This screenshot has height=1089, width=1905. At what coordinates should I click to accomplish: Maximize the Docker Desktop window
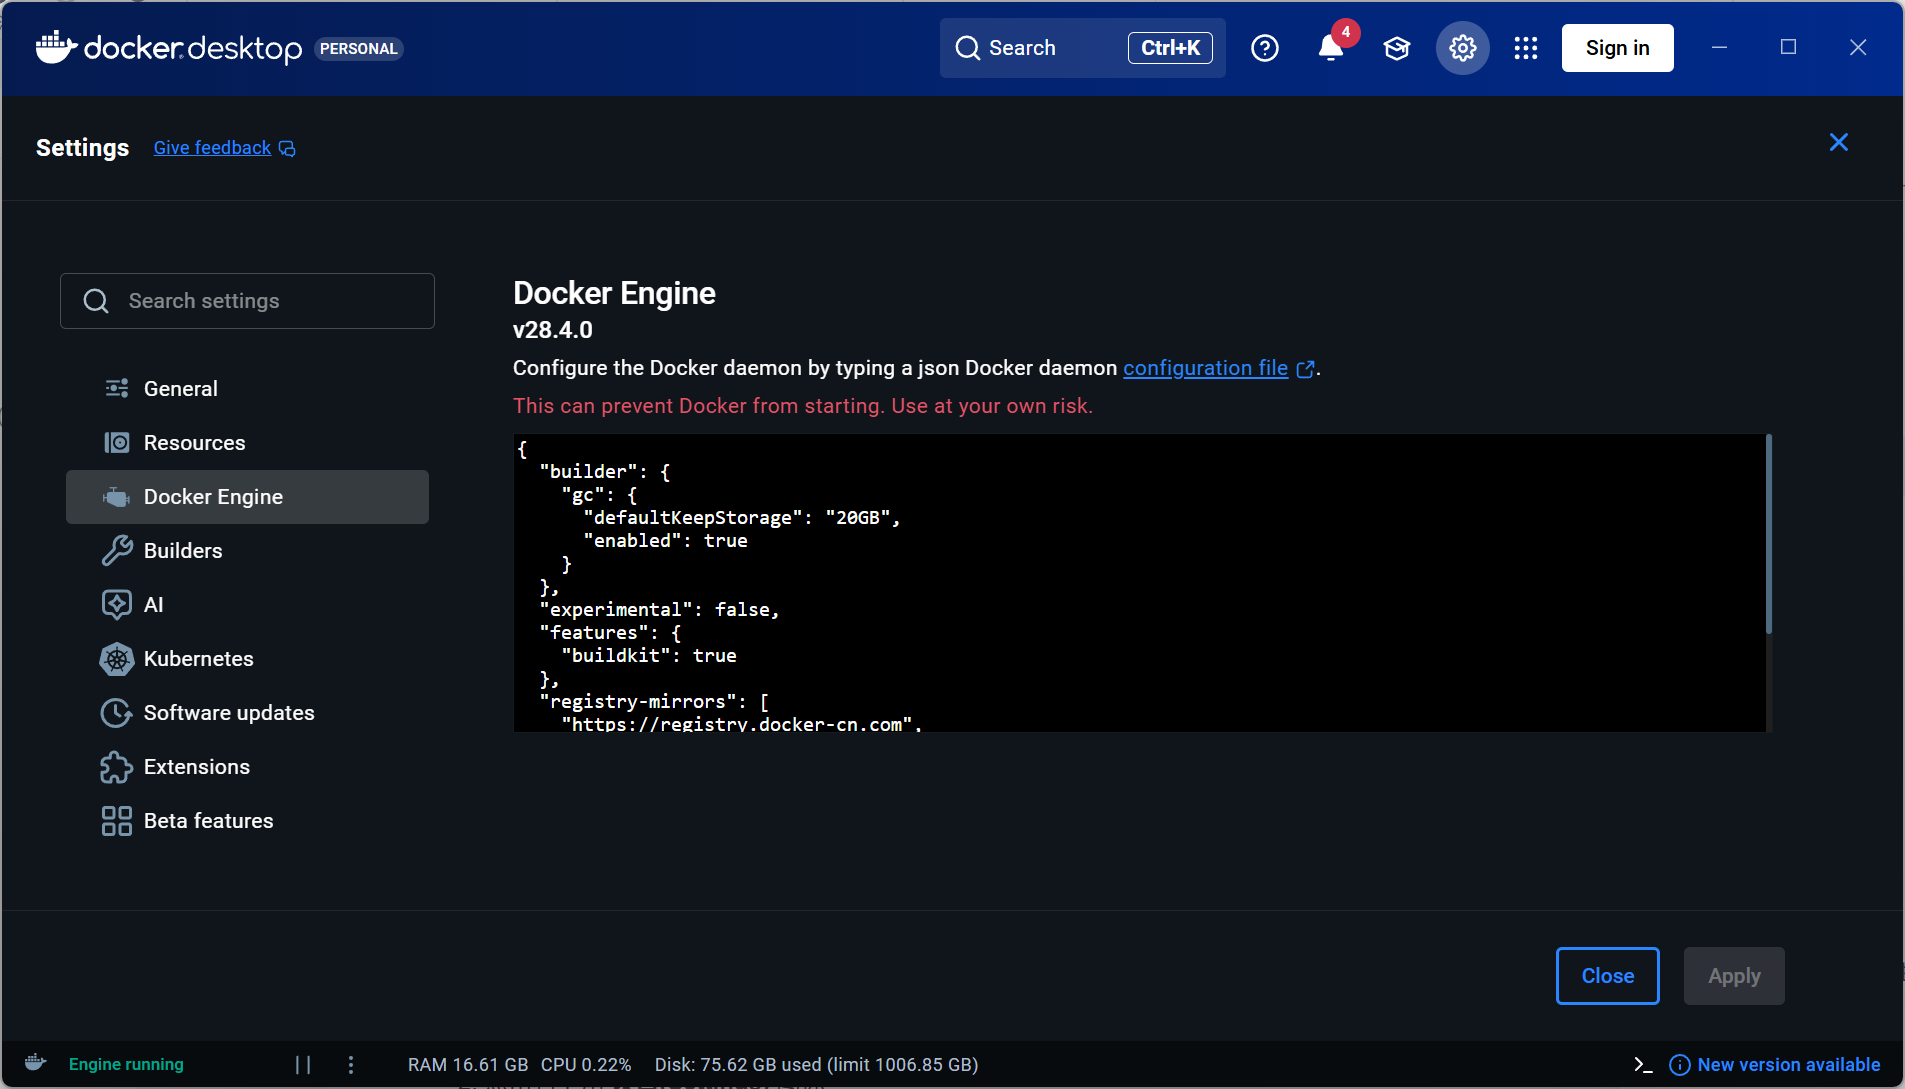tap(1788, 47)
